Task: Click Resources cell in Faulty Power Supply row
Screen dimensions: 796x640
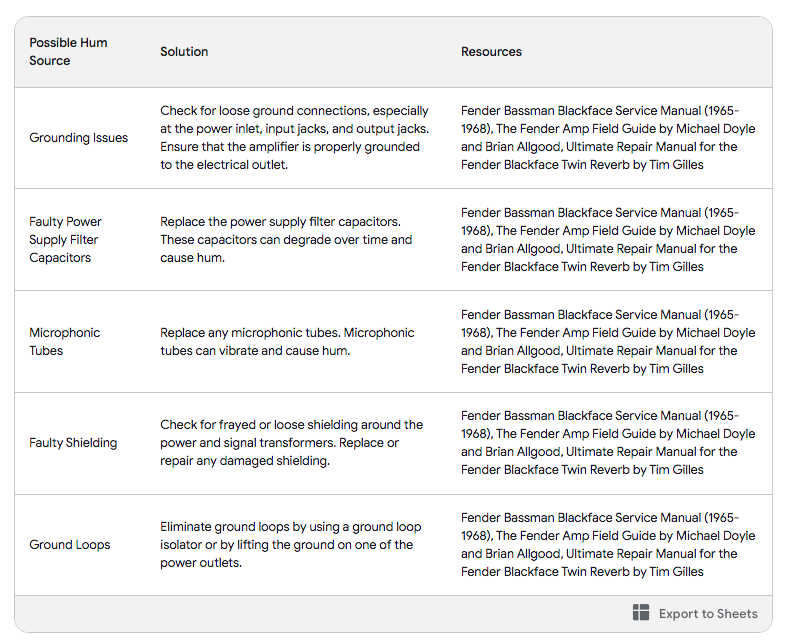Action: [x=608, y=240]
